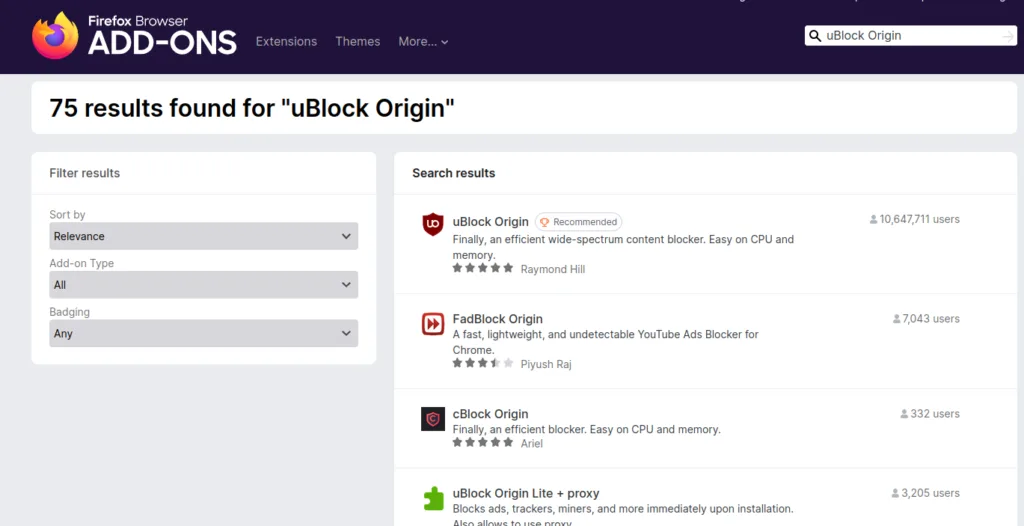Click the cBlock Origin icon
This screenshot has width=1024, height=526.
[x=432, y=419]
